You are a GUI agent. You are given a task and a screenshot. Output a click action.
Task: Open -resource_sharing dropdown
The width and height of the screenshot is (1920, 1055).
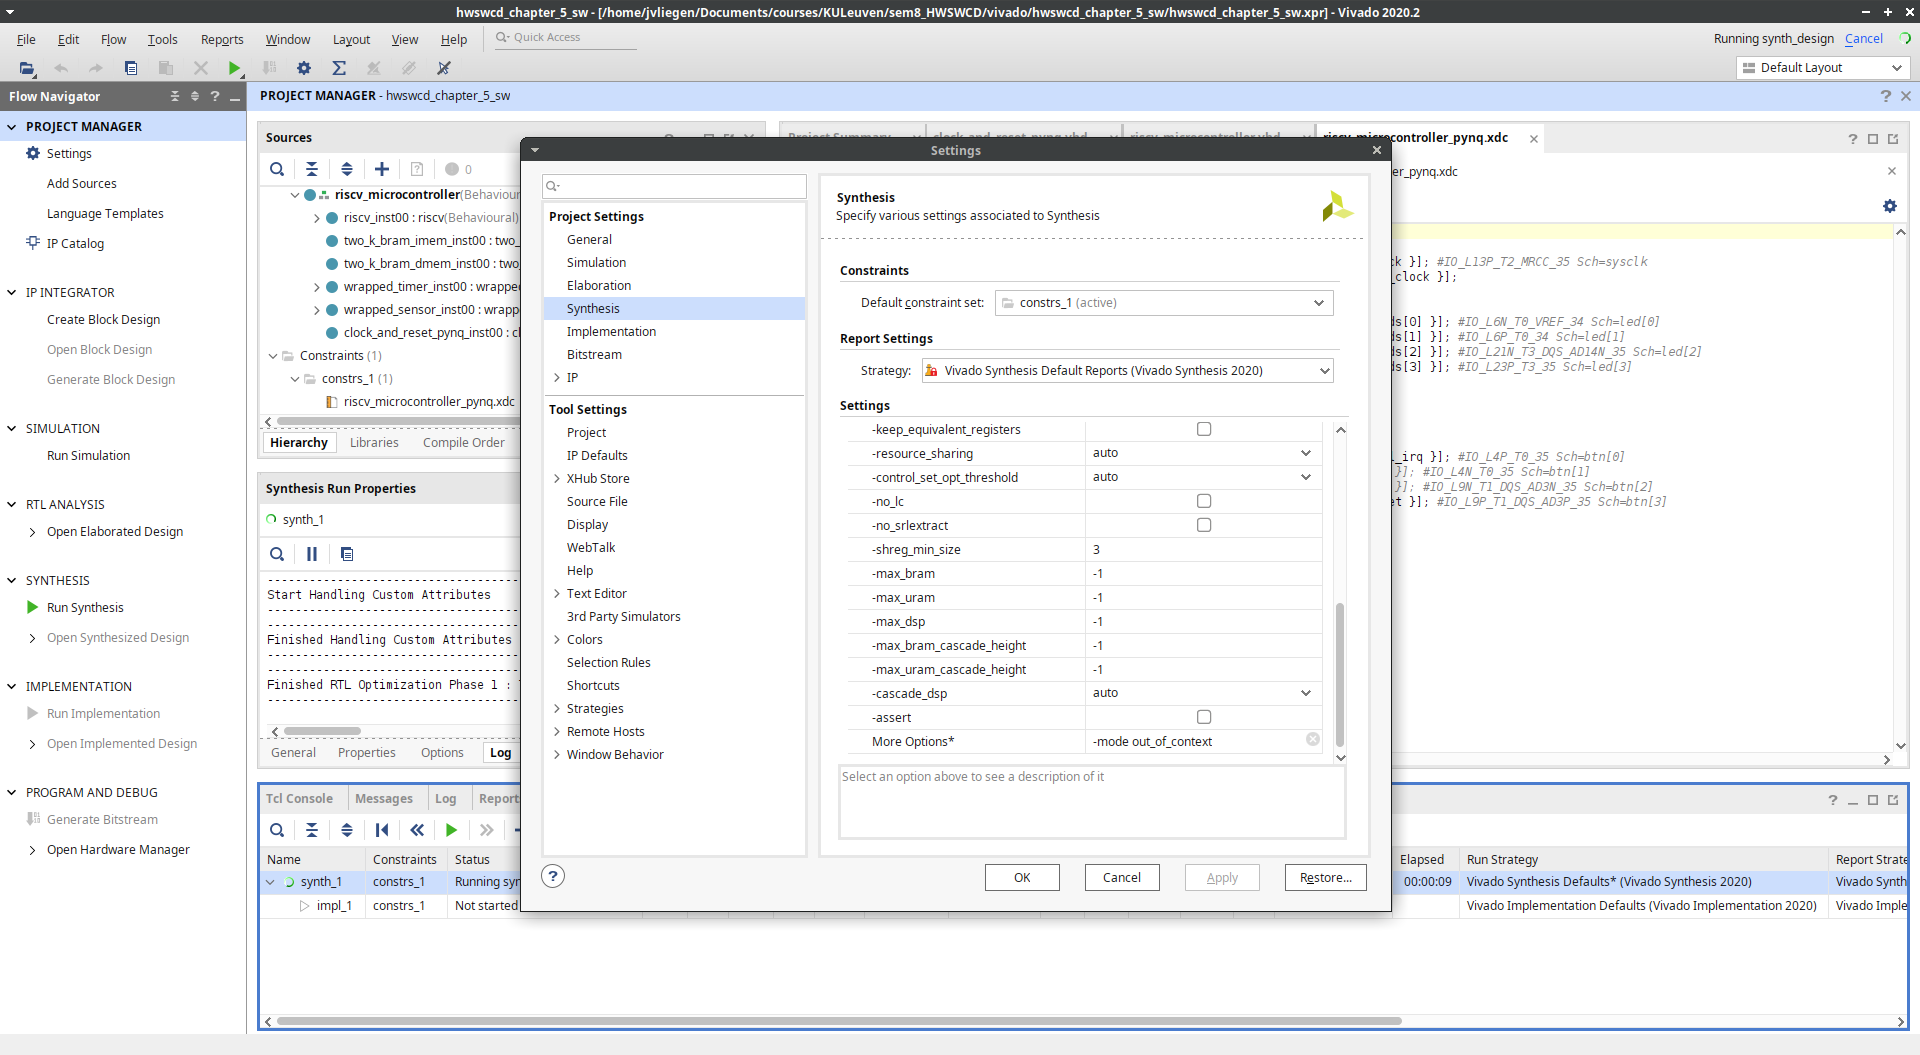pyautogui.click(x=1203, y=453)
